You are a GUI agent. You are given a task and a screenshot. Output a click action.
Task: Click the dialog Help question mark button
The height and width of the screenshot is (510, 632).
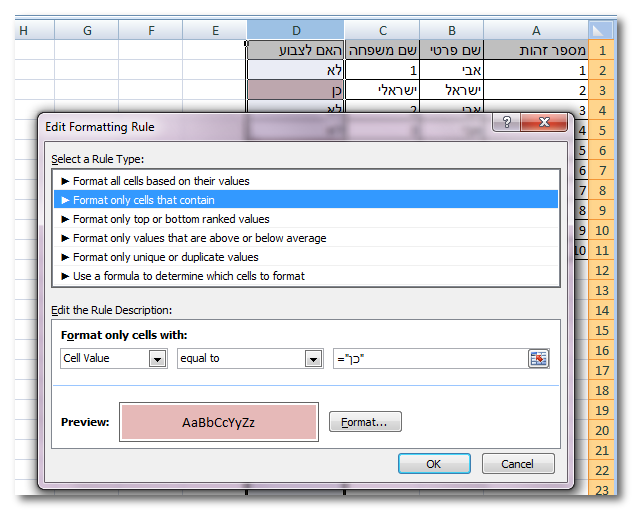click(x=507, y=122)
